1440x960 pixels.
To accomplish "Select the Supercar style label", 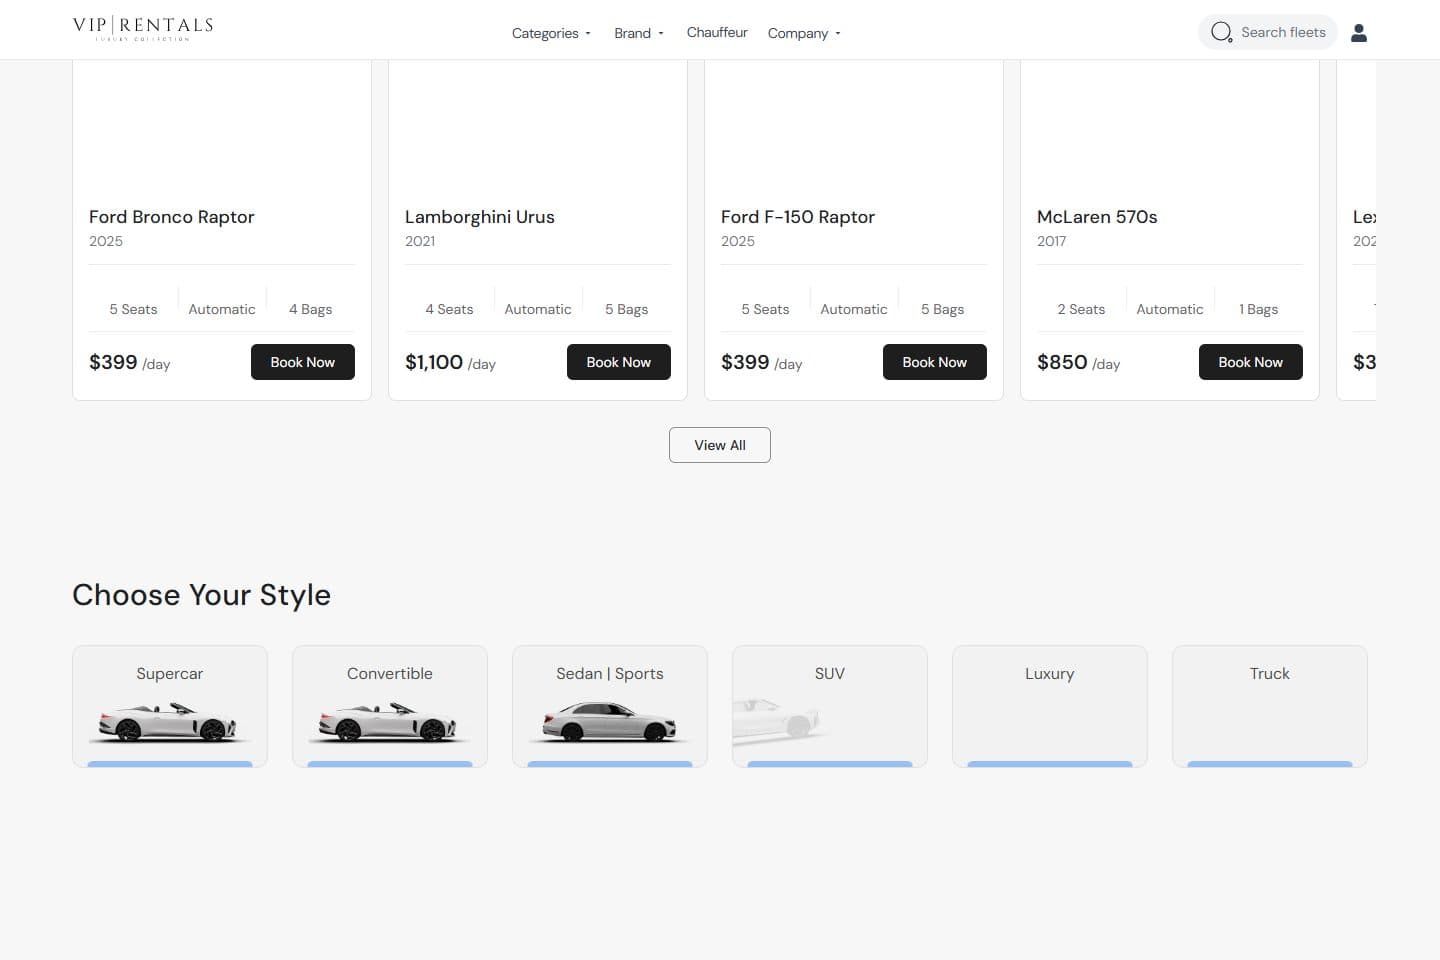I will 170,674.
